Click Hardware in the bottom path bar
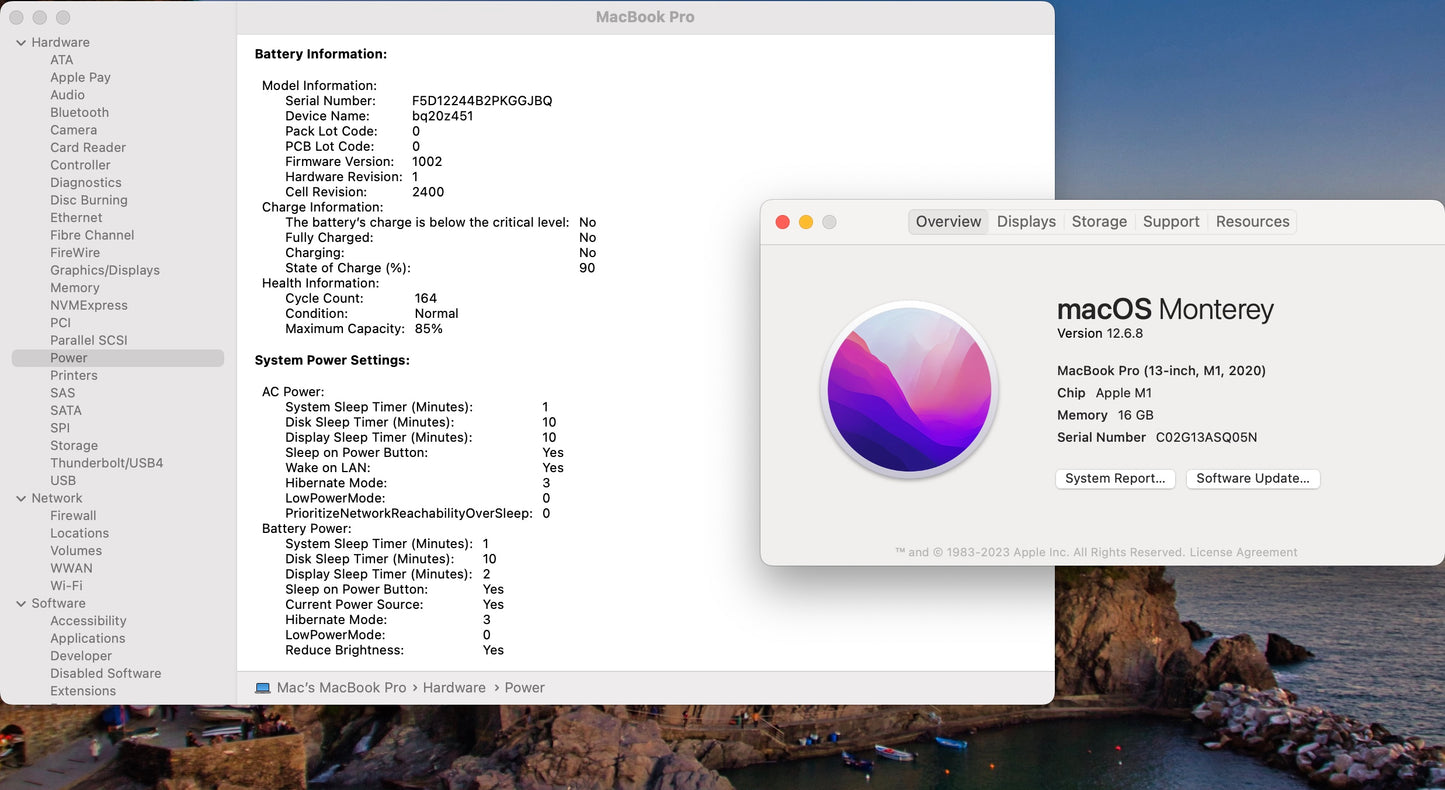 454,688
